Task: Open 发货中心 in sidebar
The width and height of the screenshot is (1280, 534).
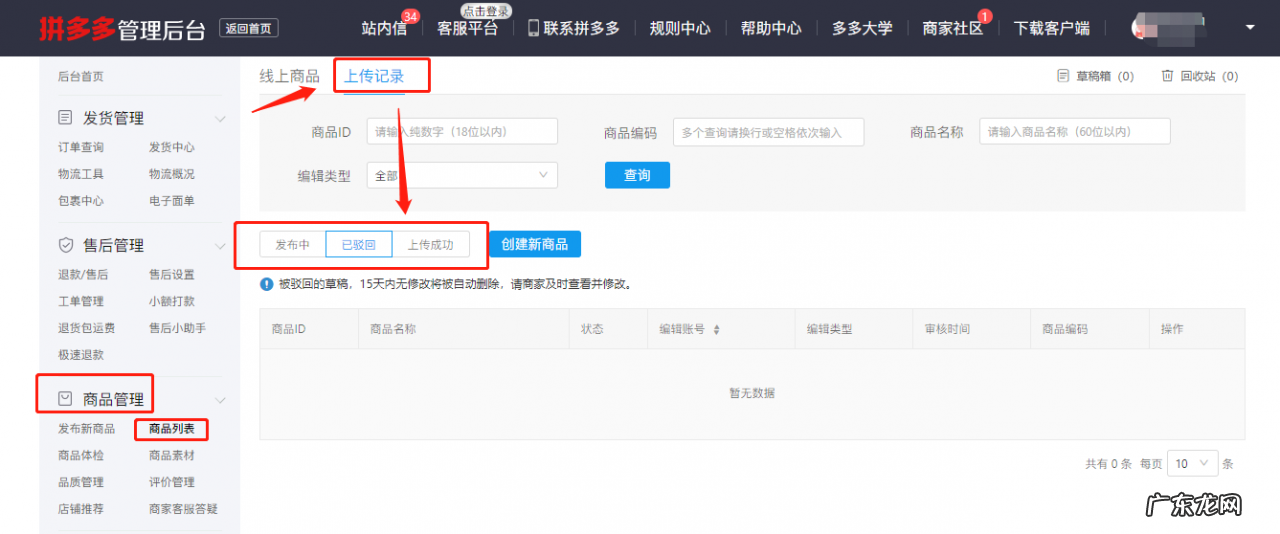Action: pyautogui.click(x=172, y=147)
